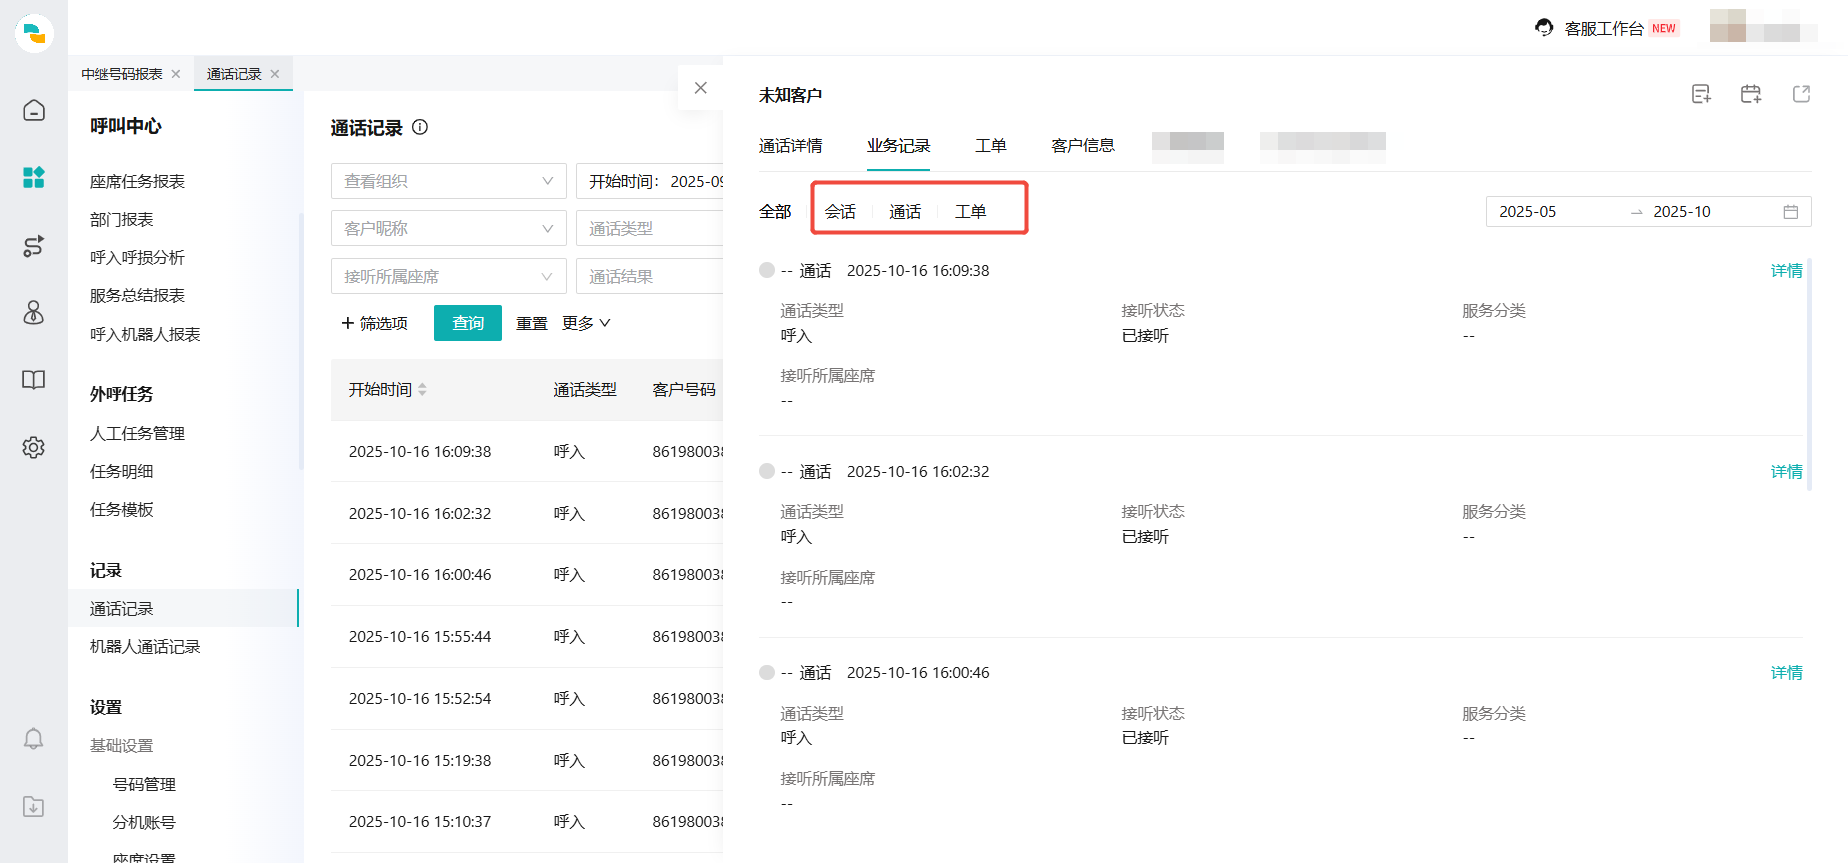Open 人工任务管理 in the menu
The image size is (1848, 863).
click(137, 433)
